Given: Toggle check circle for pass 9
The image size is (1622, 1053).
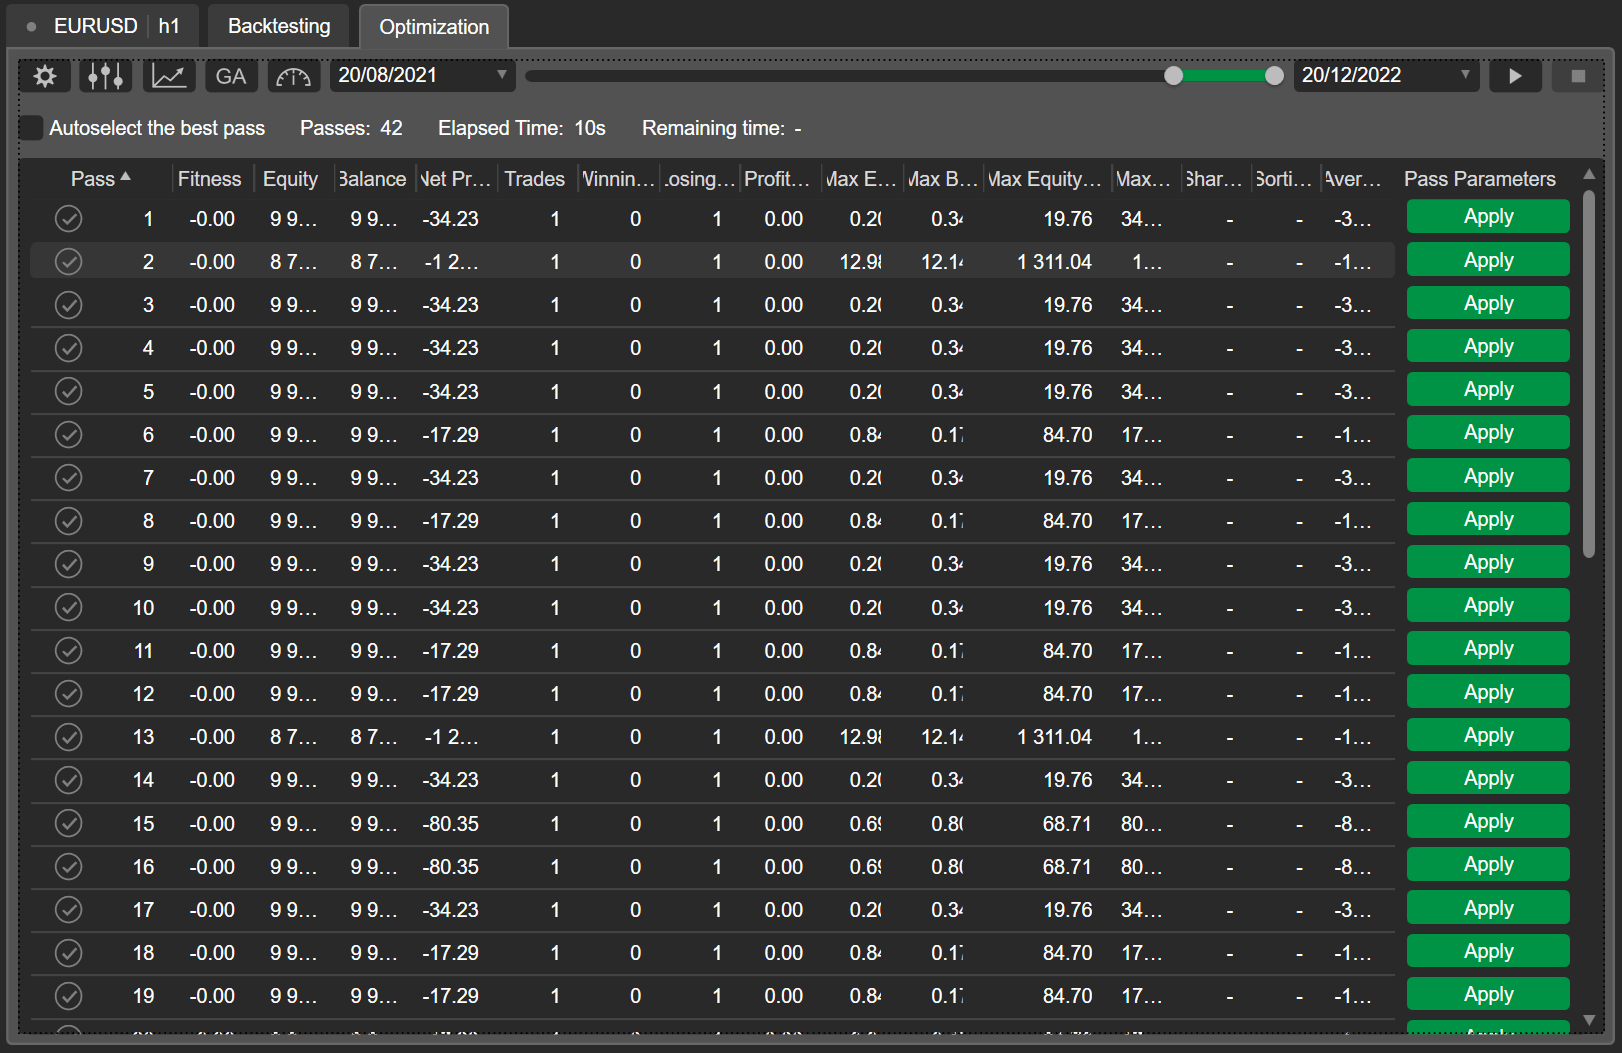Looking at the screenshot, I should pyautogui.click(x=68, y=564).
